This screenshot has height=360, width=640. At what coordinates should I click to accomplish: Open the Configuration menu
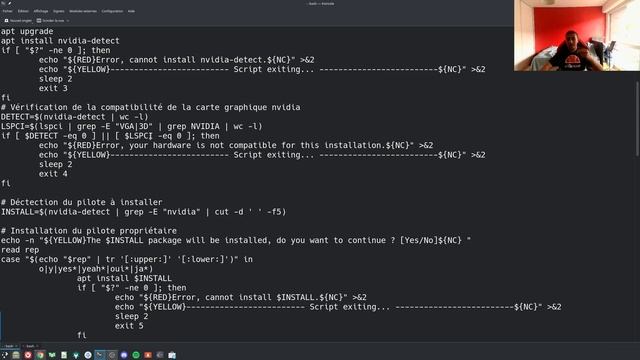(112, 11)
